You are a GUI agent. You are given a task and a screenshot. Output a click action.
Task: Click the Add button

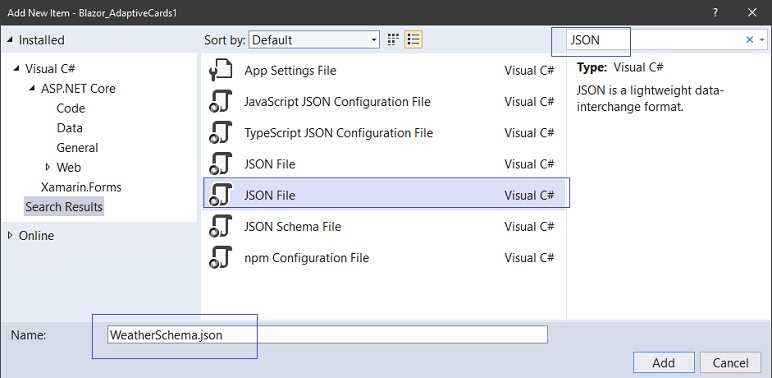point(664,363)
